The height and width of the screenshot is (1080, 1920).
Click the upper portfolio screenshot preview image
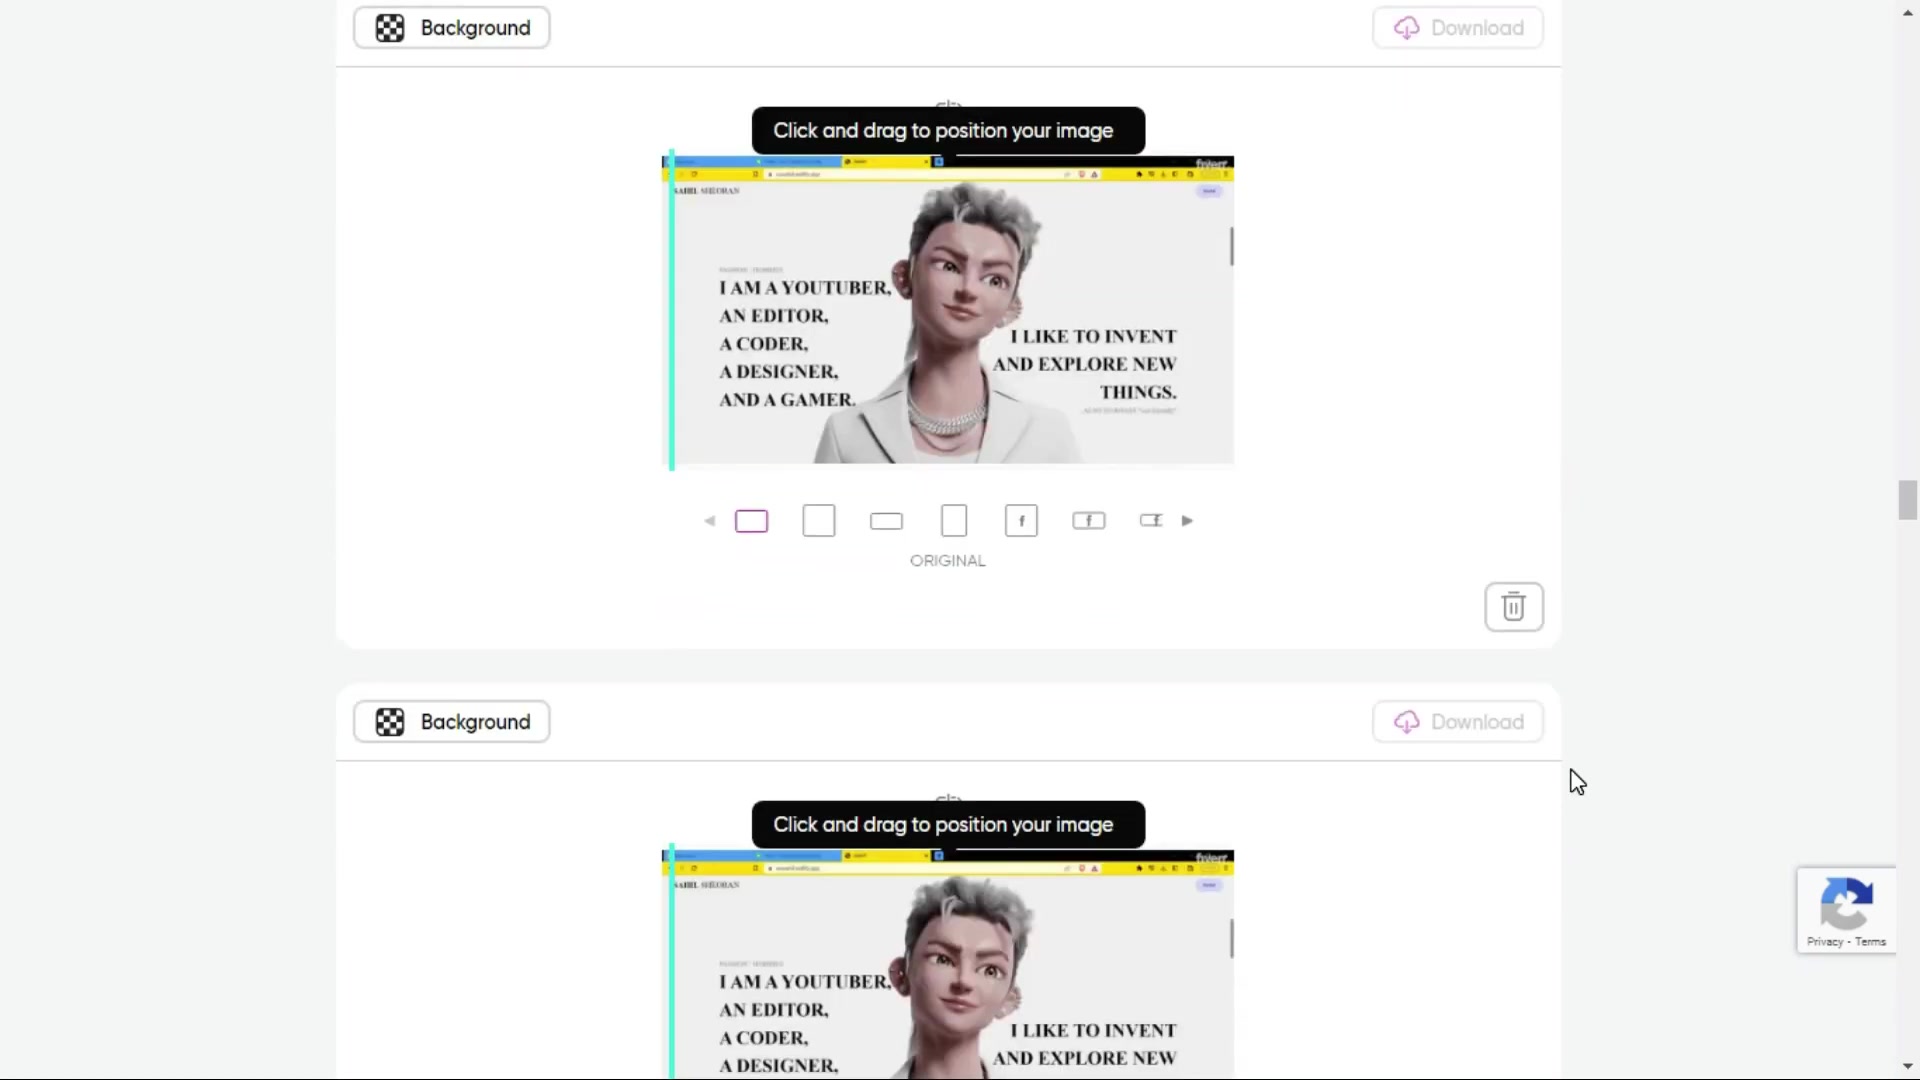point(948,310)
